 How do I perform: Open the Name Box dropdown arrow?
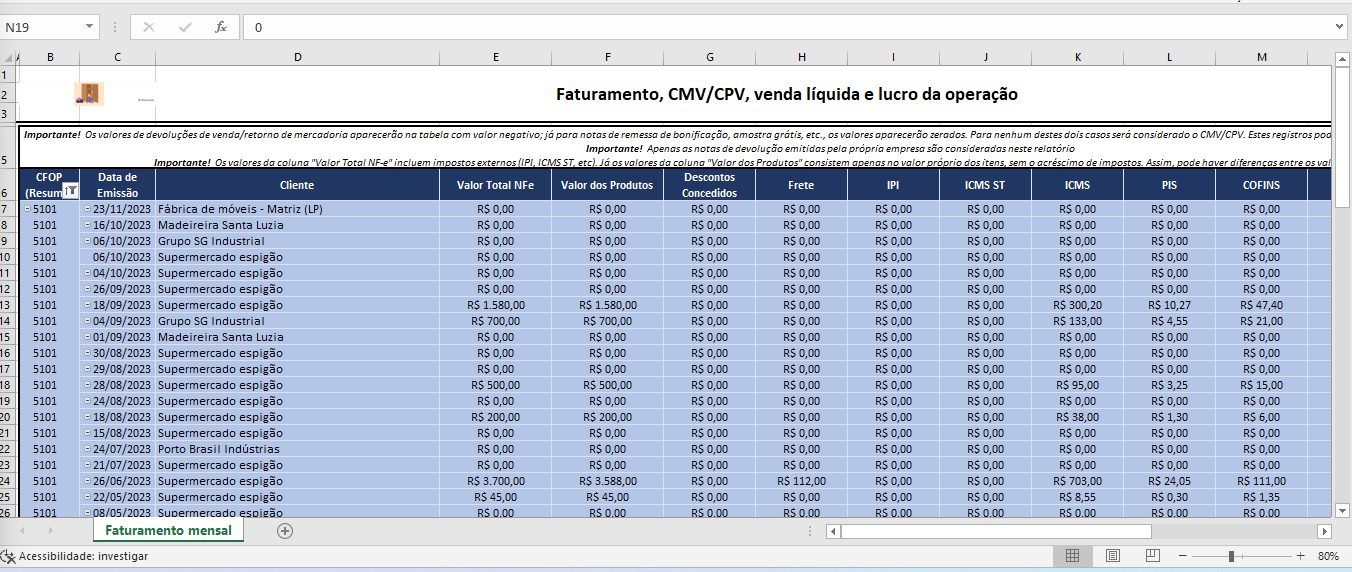90,27
